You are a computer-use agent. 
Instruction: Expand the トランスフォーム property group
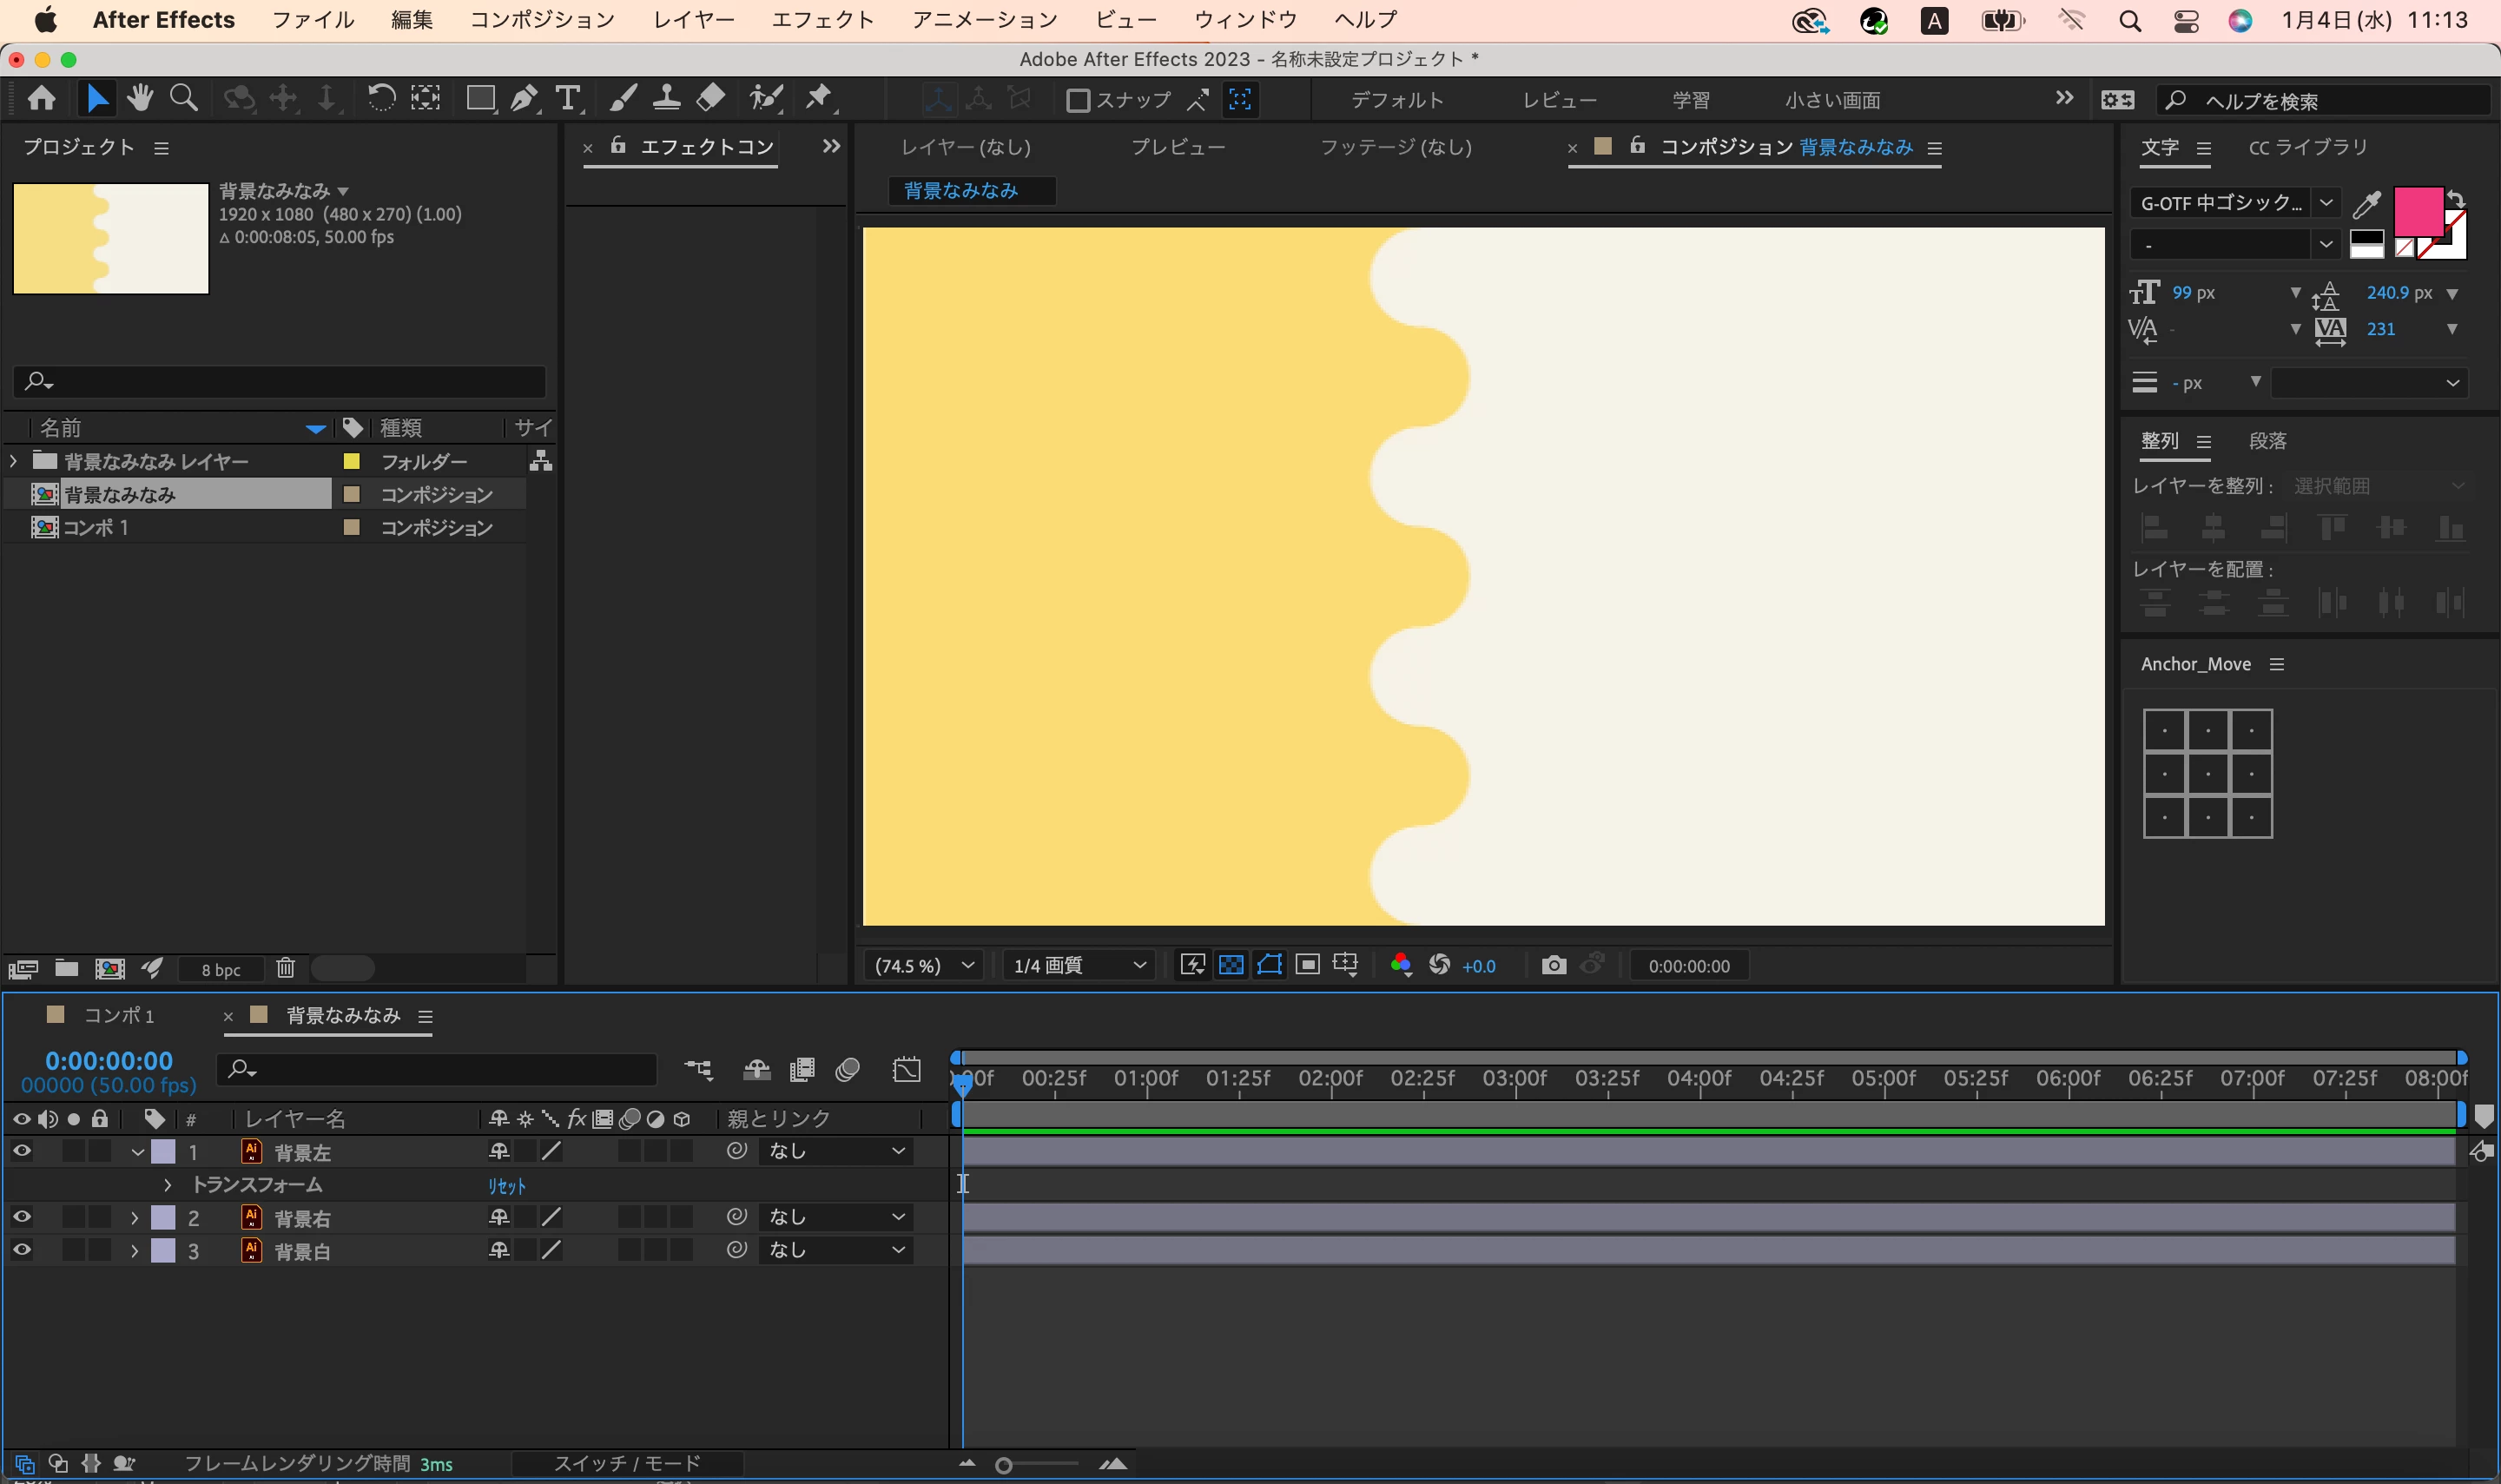point(167,1185)
